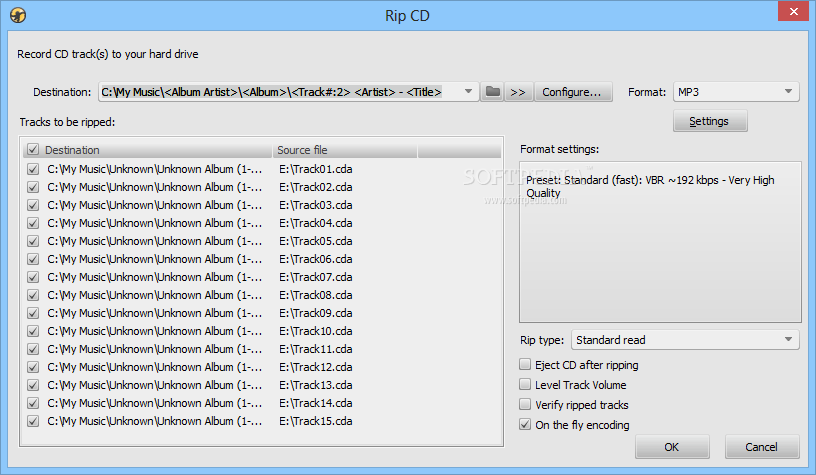This screenshot has width=816, height=475.
Task: Select E:\Track06.cda source file text
Action: [x=316, y=259]
